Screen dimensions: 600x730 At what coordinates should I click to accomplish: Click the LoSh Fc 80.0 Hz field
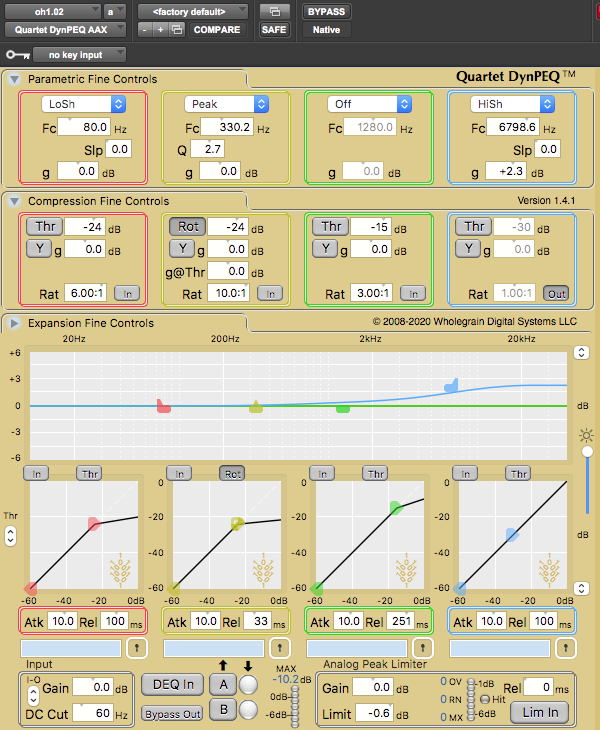pyautogui.click(x=84, y=127)
